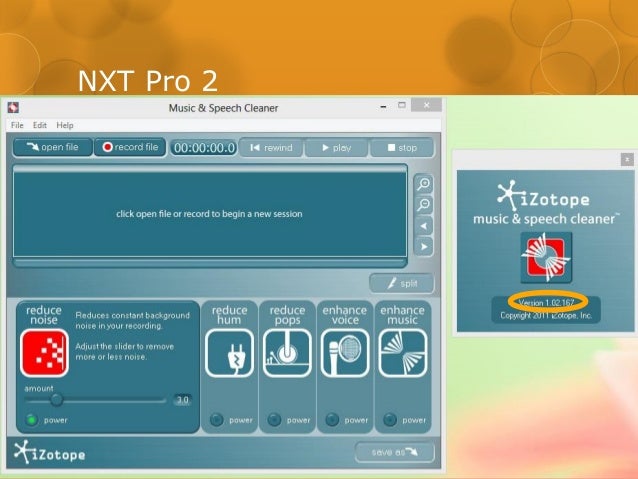
Task: Select the reduce pops record icon
Action: tap(287, 353)
